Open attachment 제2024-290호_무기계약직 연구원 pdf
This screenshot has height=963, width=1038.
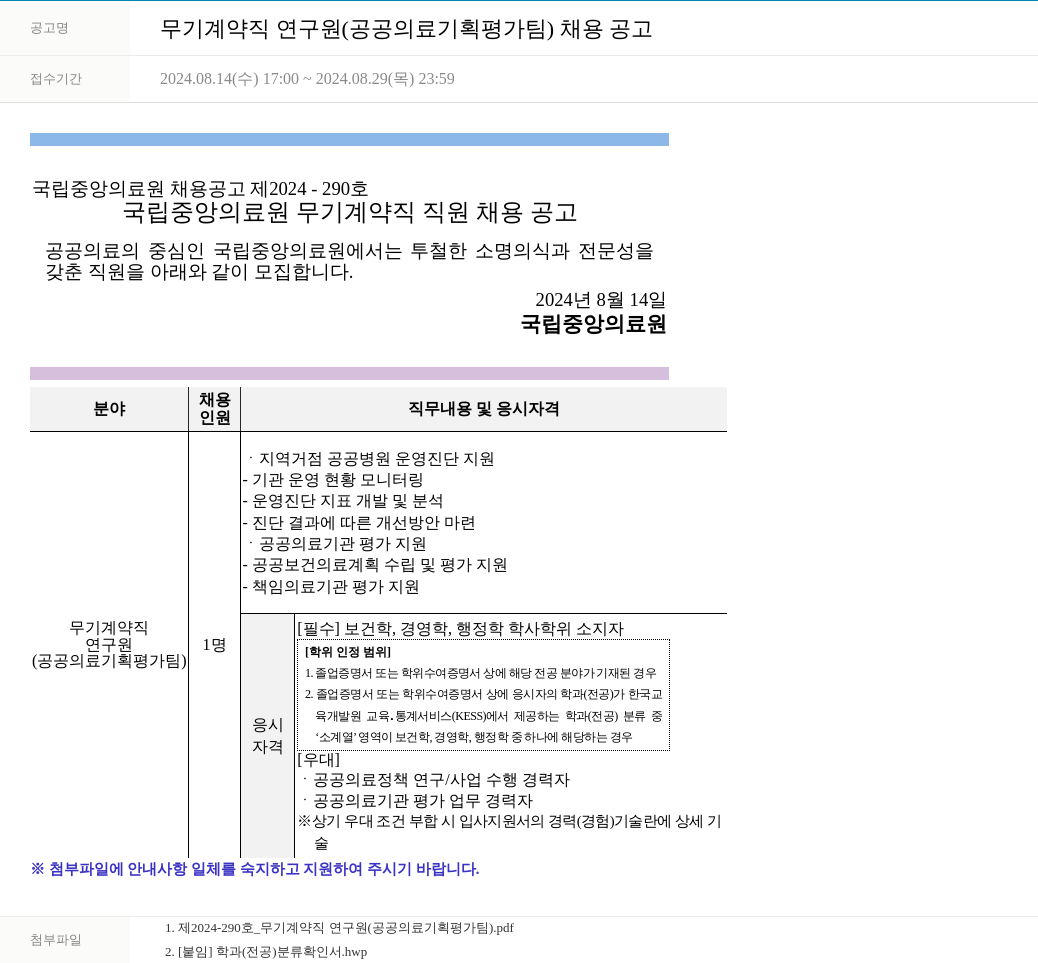(339, 928)
